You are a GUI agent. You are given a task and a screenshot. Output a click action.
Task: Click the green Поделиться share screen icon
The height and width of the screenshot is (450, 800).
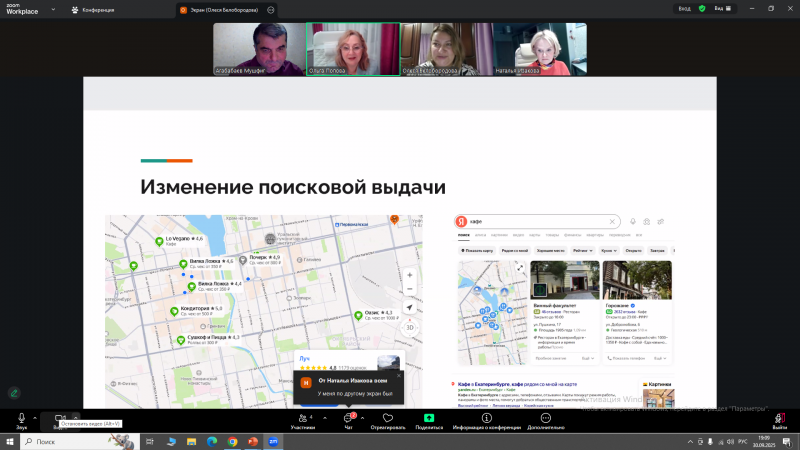click(429, 418)
